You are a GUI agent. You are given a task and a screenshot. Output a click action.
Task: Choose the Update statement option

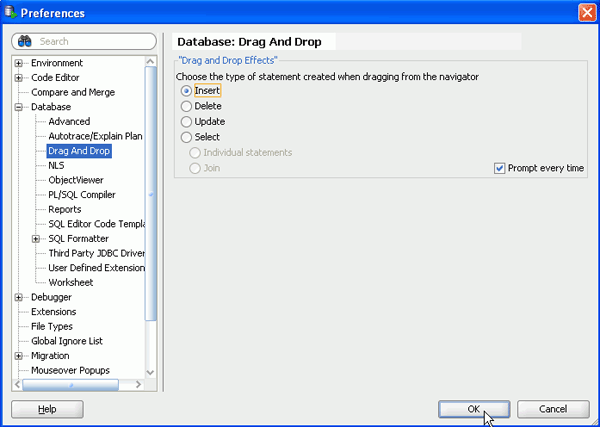coord(186,122)
